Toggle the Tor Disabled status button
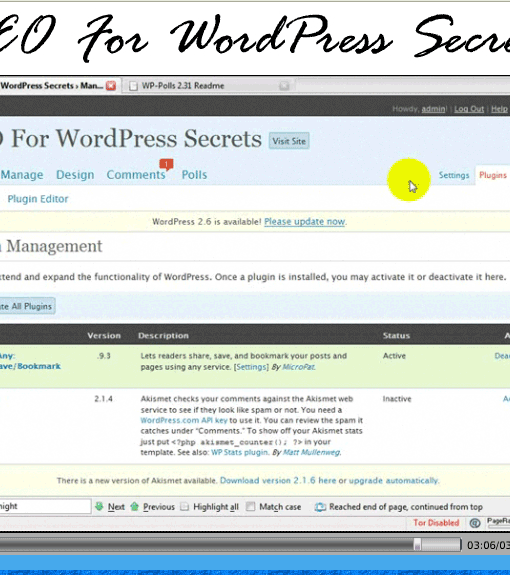 click(x=436, y=523)
